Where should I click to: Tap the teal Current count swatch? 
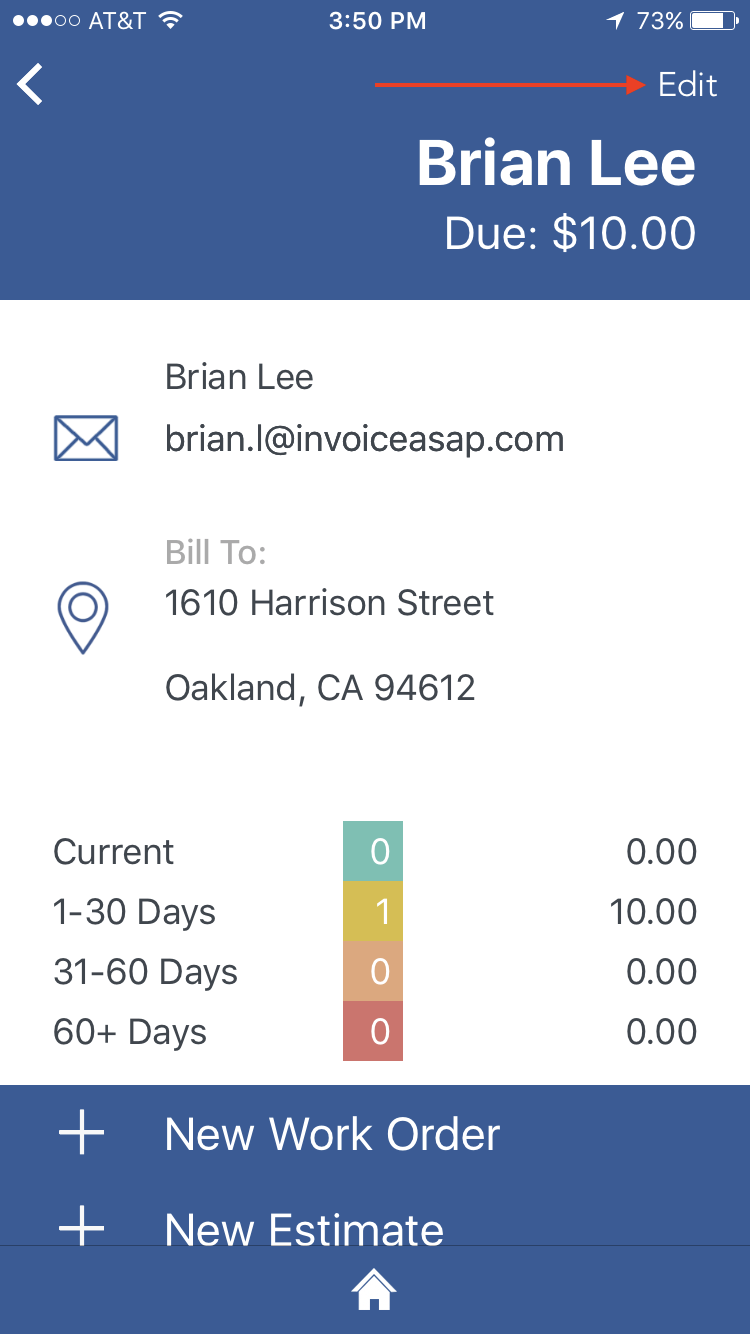373,852
